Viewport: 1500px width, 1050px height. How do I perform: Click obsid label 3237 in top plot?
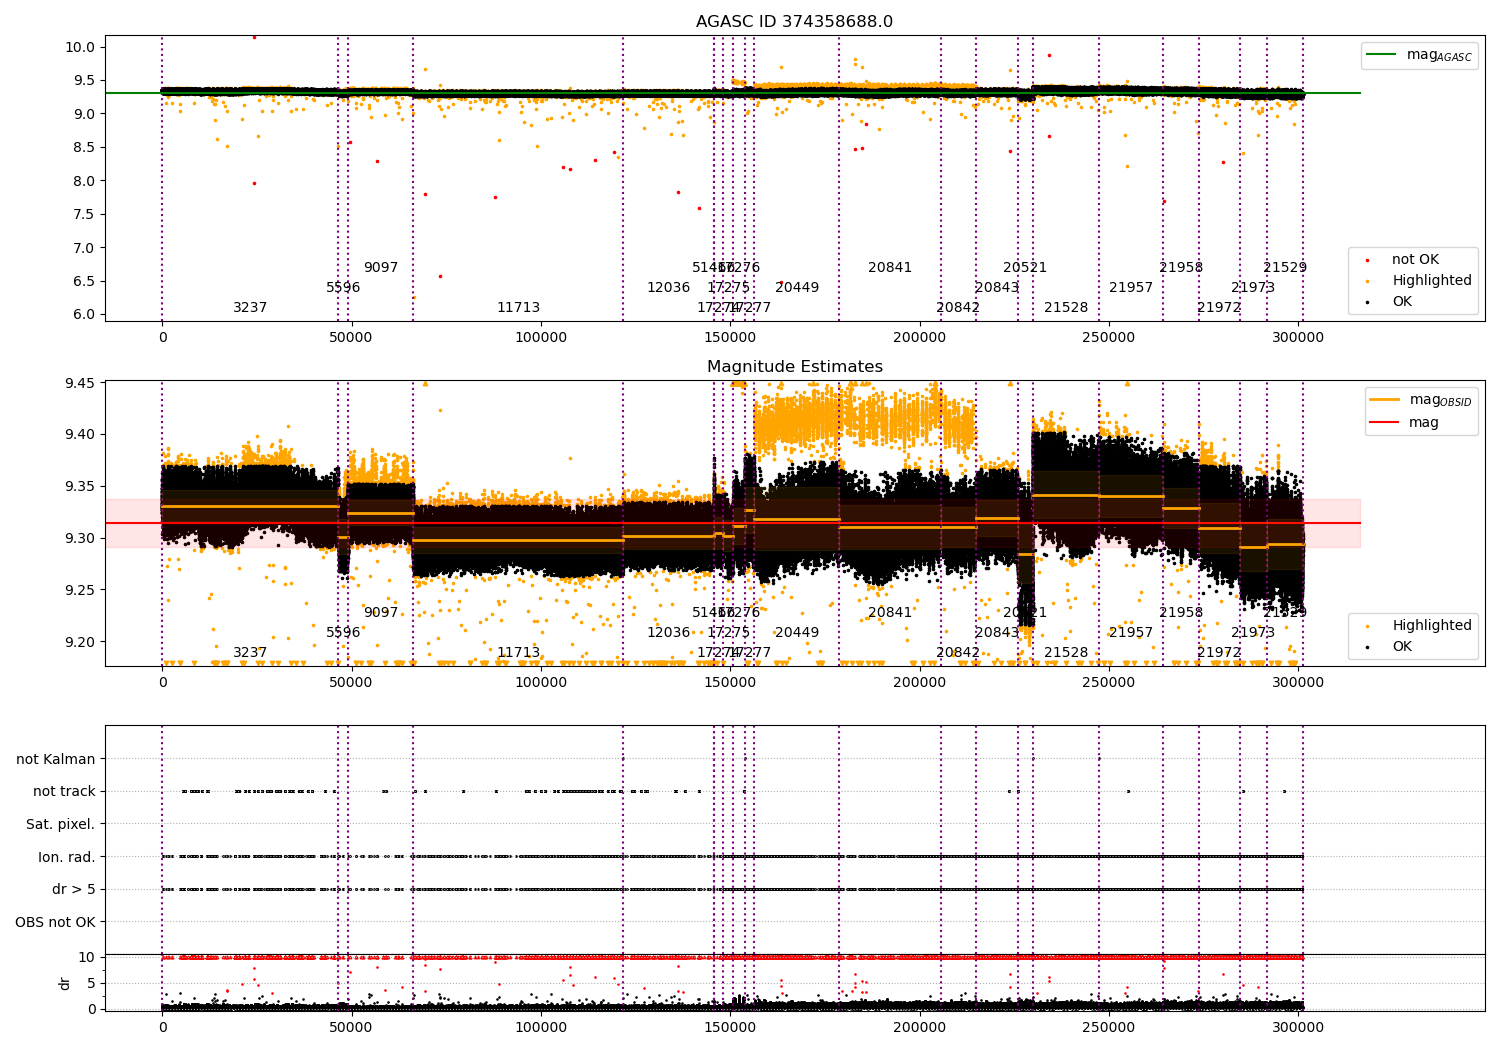coord(250,308)
